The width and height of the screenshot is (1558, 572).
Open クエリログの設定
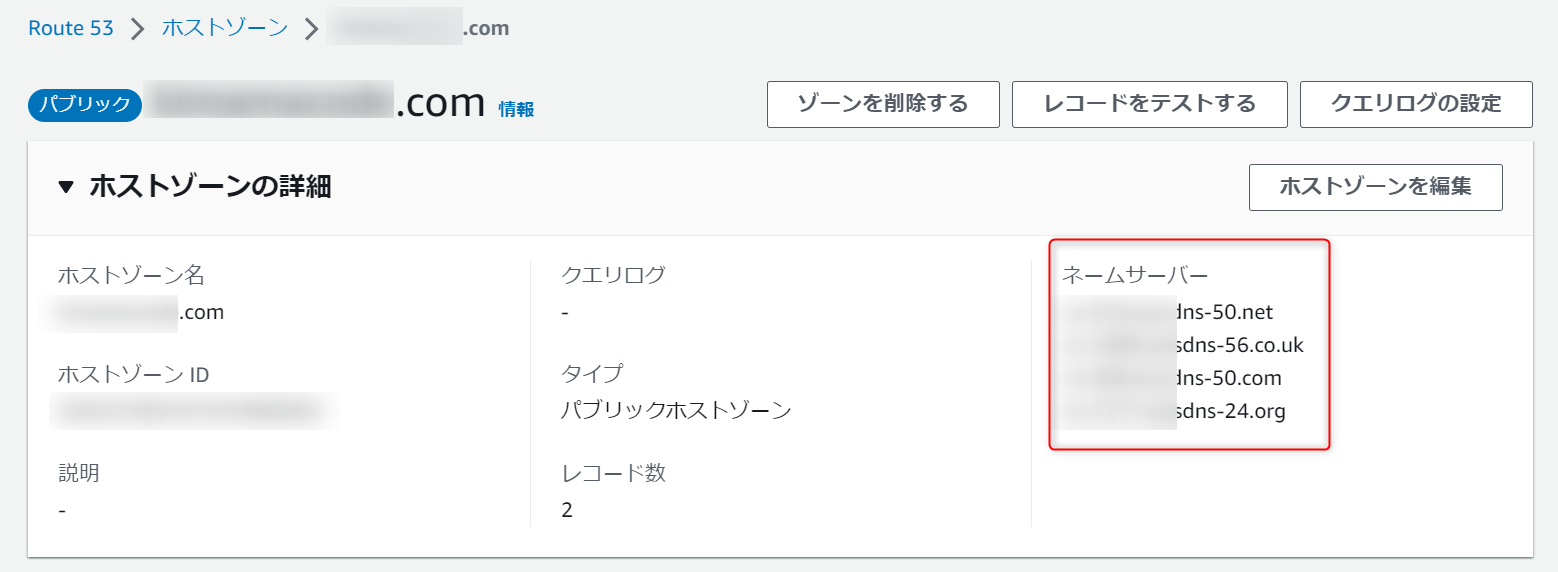tap(1416, 104)
